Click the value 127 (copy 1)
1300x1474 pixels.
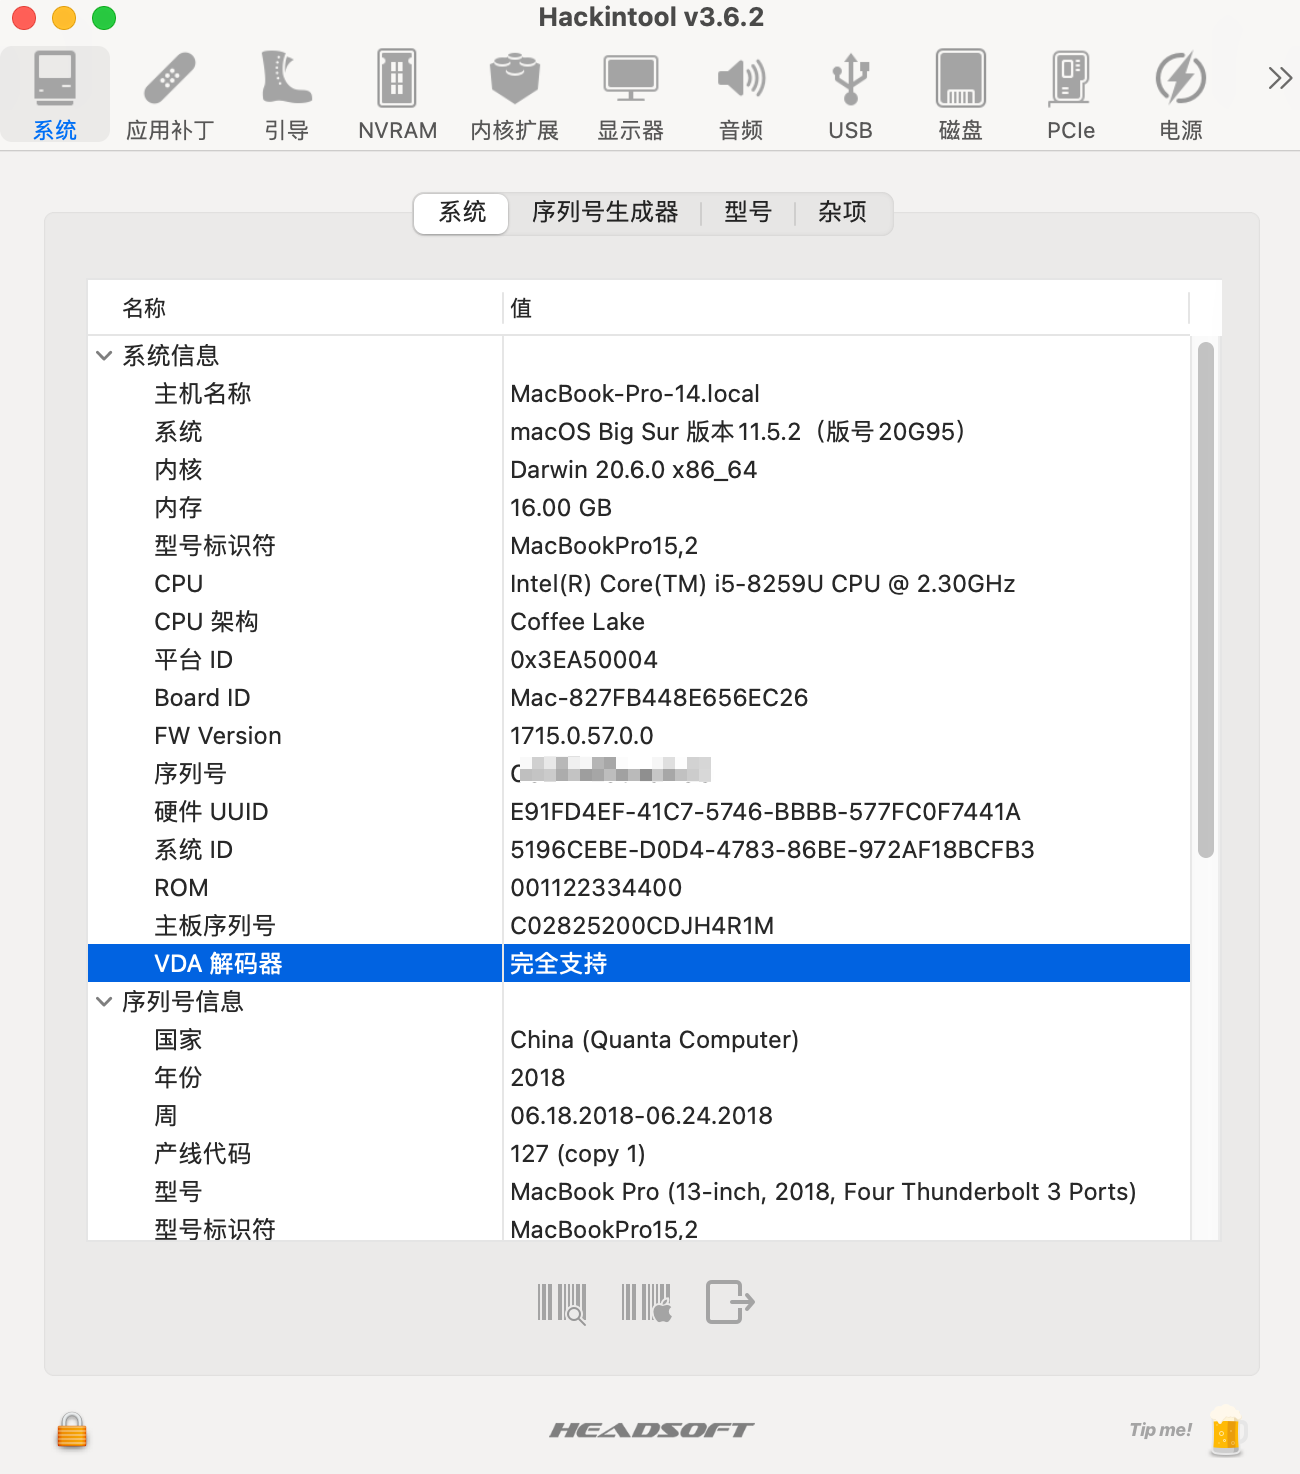[578, 1154]
